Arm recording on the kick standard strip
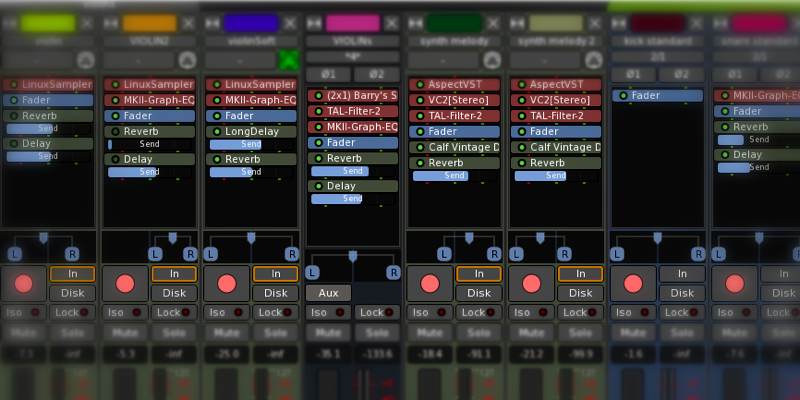800x400 pixels. pos(633,284)
